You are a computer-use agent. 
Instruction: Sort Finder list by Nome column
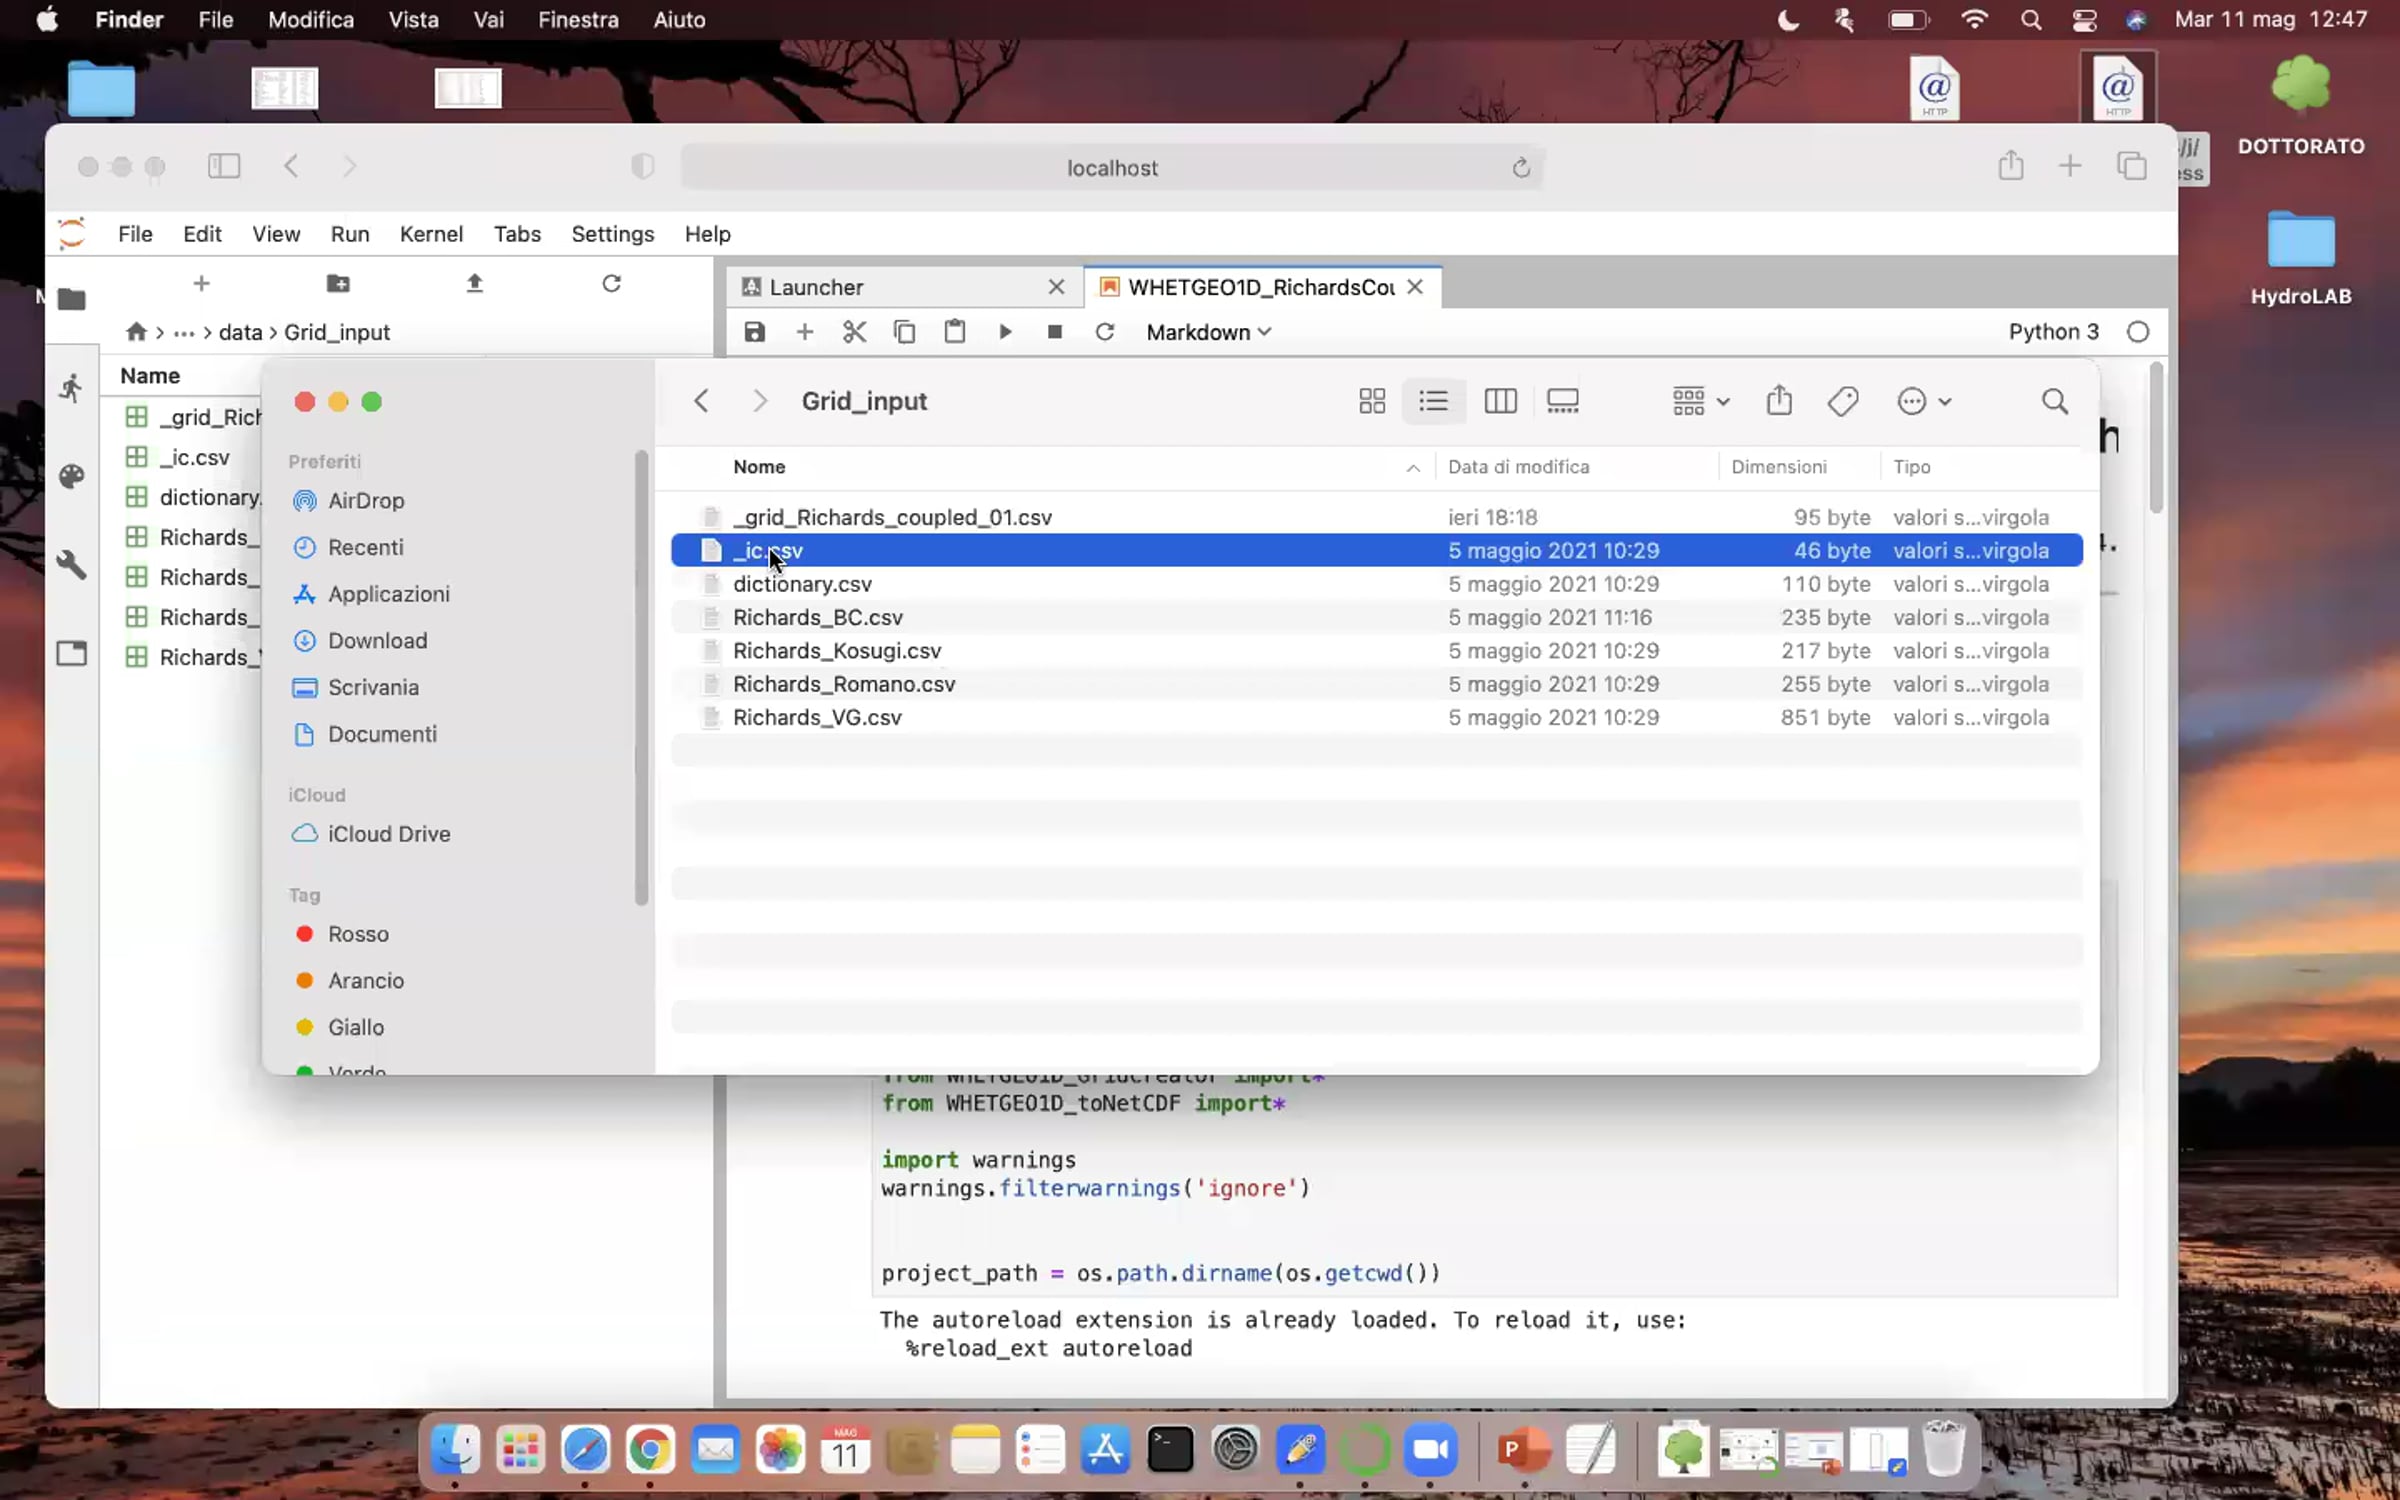(x=1075, y=467)
